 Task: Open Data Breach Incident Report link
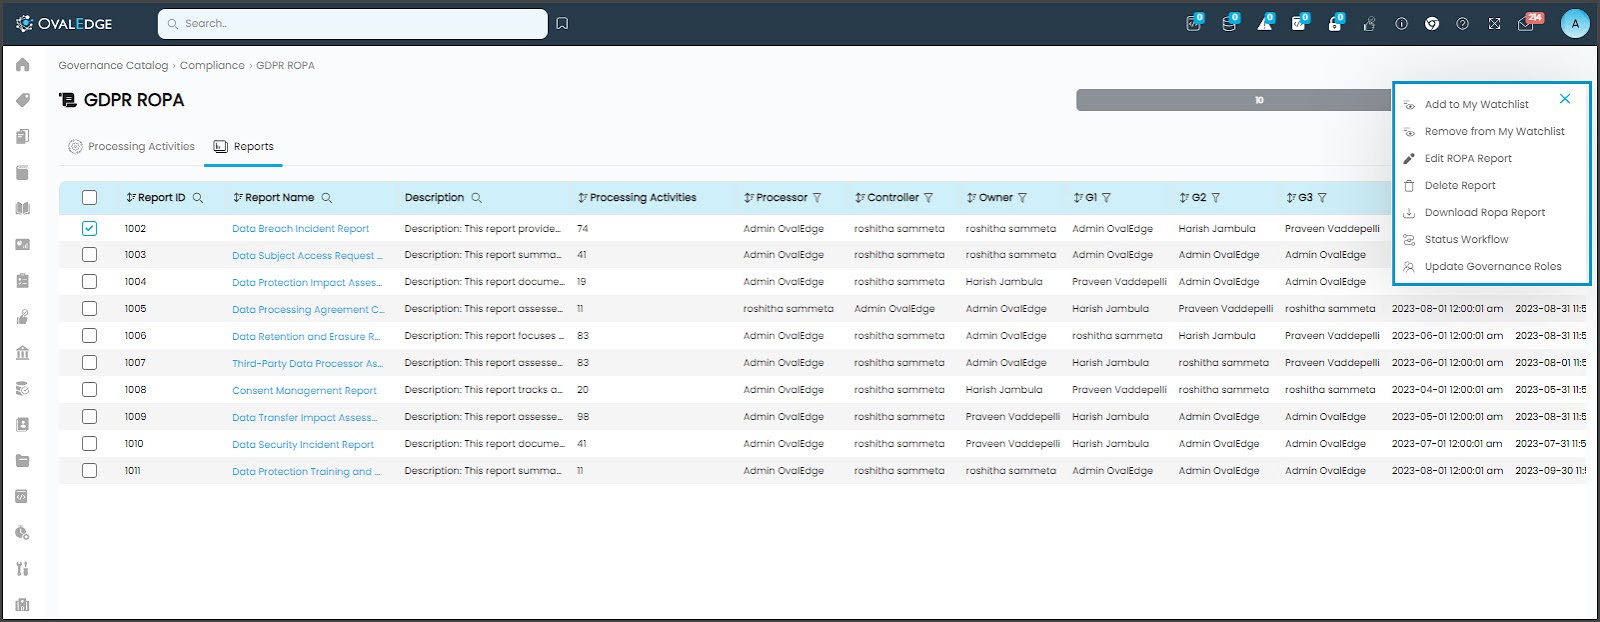[300, 229]
